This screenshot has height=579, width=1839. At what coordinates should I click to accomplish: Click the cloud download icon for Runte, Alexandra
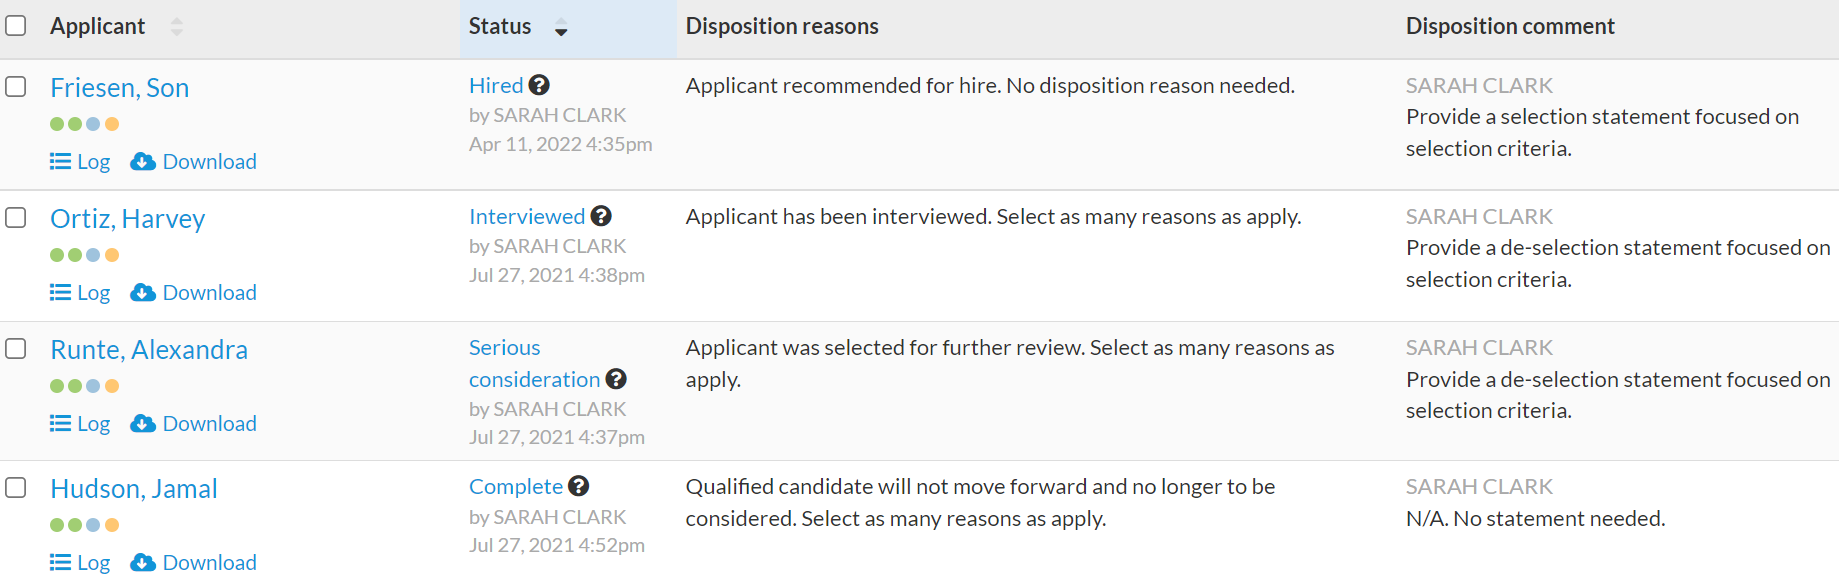(143, 423)
